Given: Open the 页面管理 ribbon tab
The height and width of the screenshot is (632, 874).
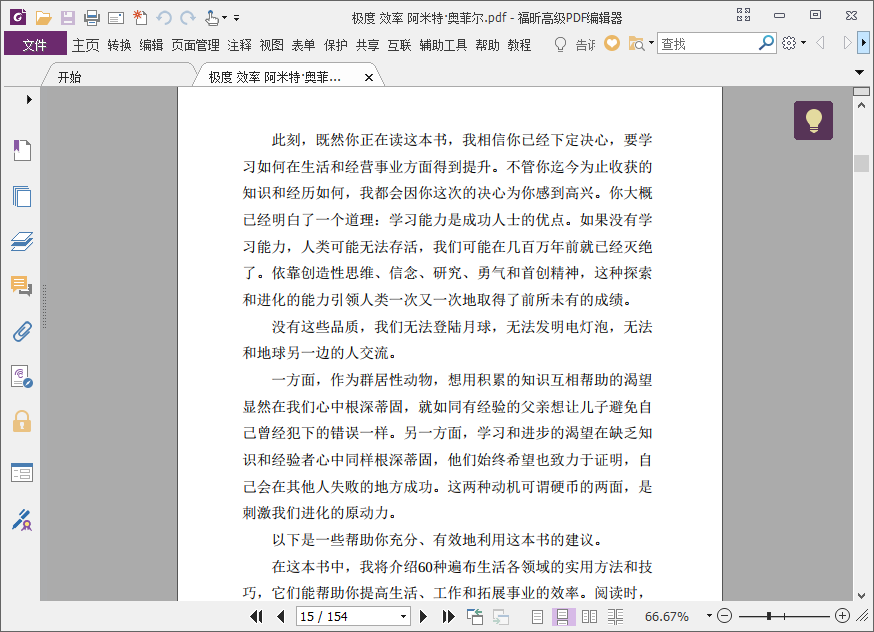Looking at the screenshot, I should click(x=195, y=45).
